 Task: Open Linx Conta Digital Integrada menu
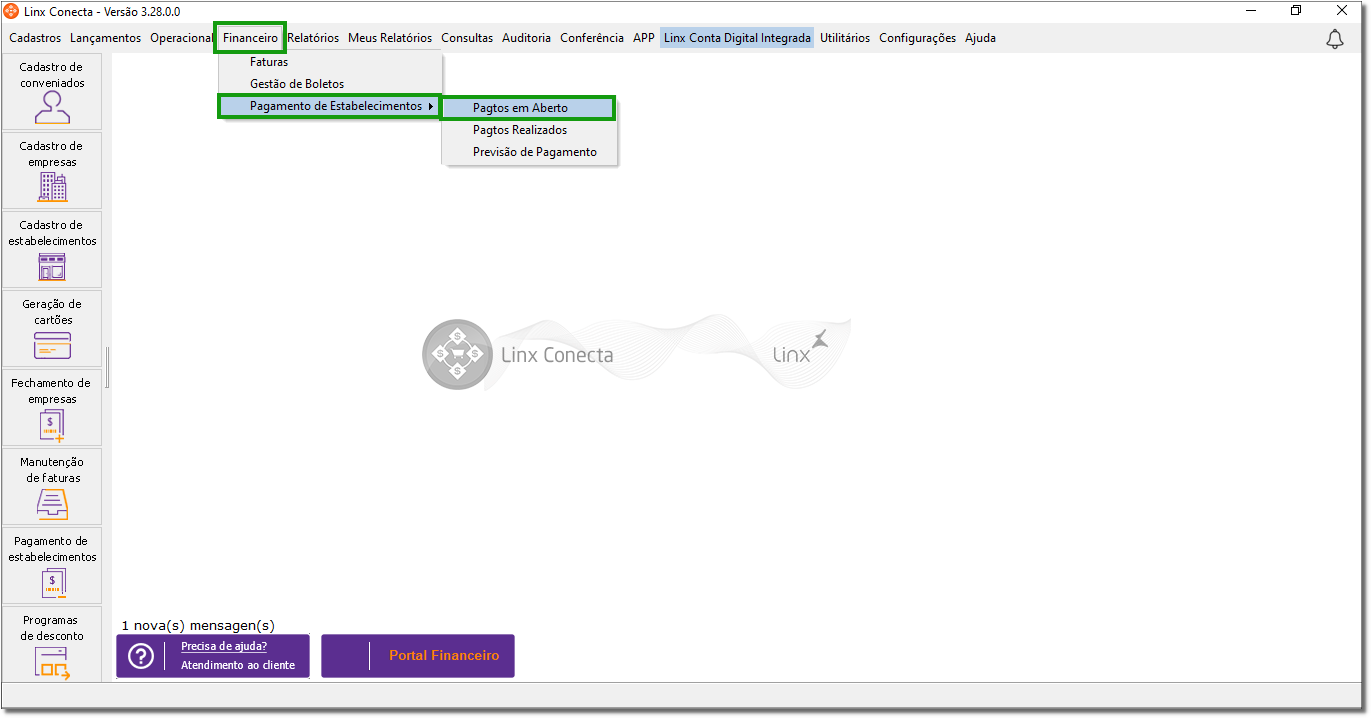(x=737, y=38)
